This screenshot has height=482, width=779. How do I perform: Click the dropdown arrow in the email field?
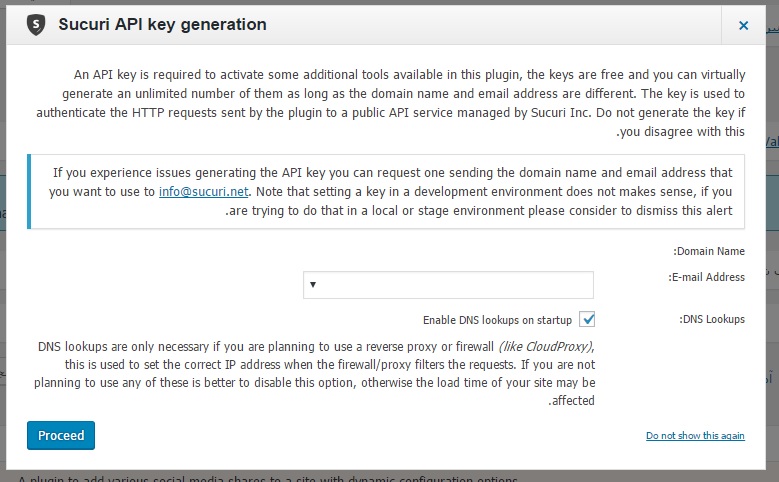(313, 285)
